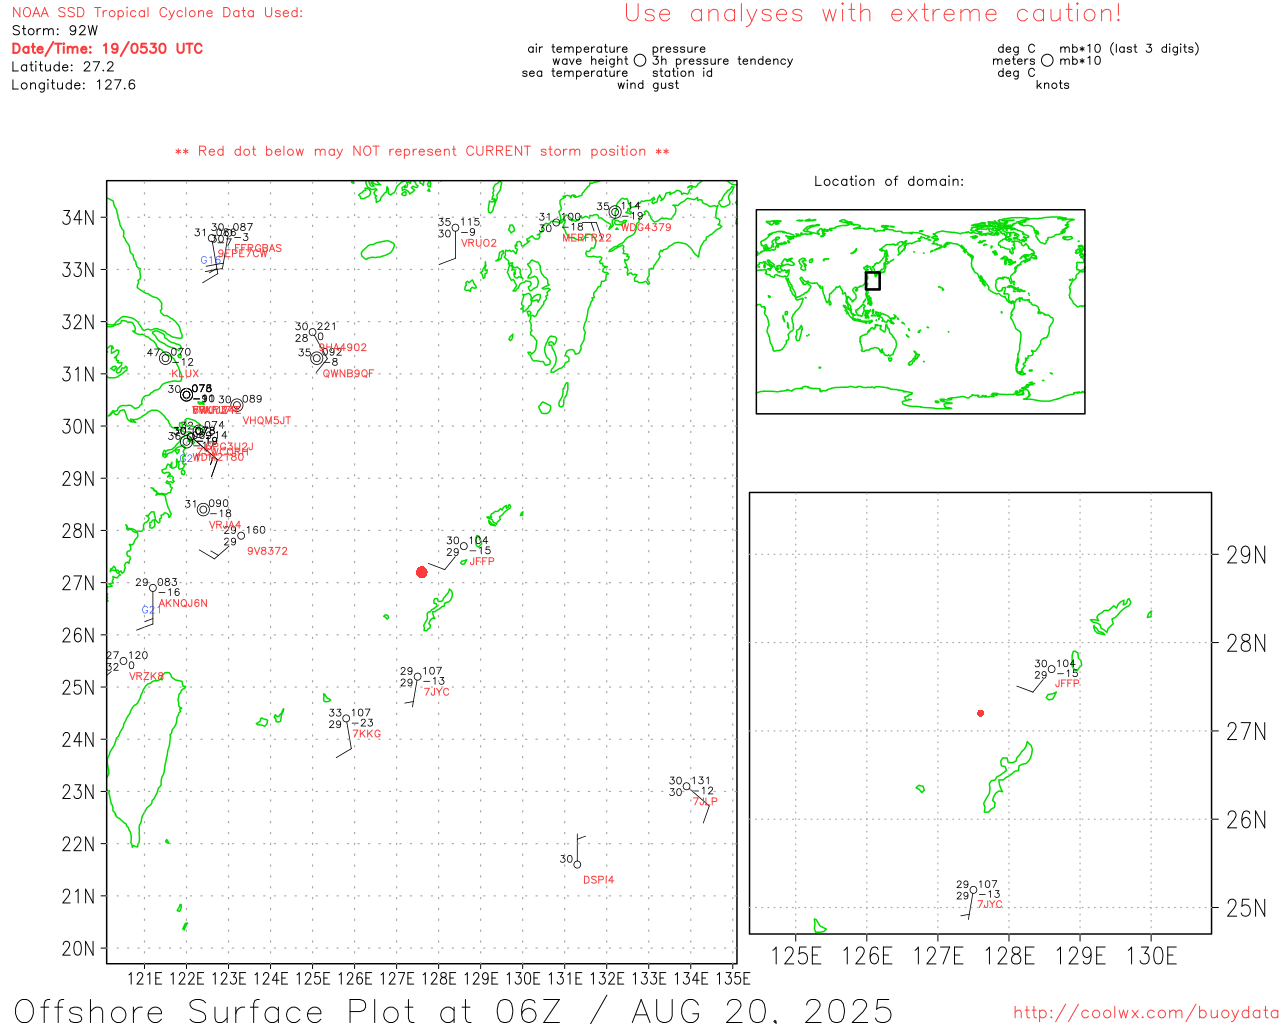Image resolution: width=1280 pixels, height=1024 pixels.
Task: Click the 7JLP station label
Action: 705,801
